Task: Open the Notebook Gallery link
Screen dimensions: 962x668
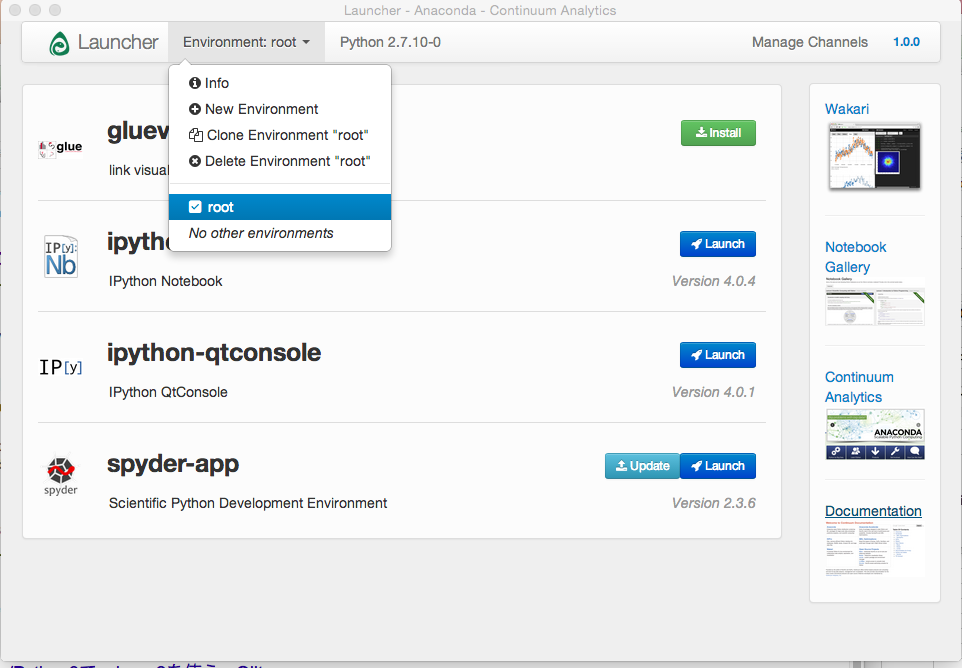Action: coord(855,257)
